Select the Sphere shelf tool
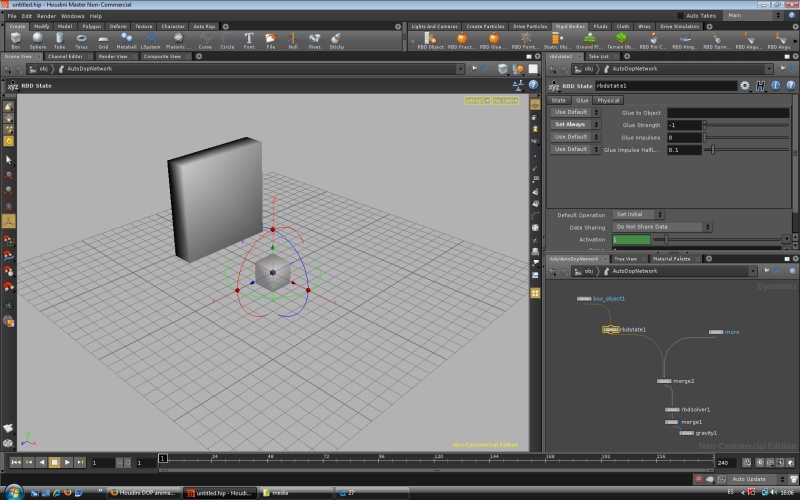 (38, 40)
